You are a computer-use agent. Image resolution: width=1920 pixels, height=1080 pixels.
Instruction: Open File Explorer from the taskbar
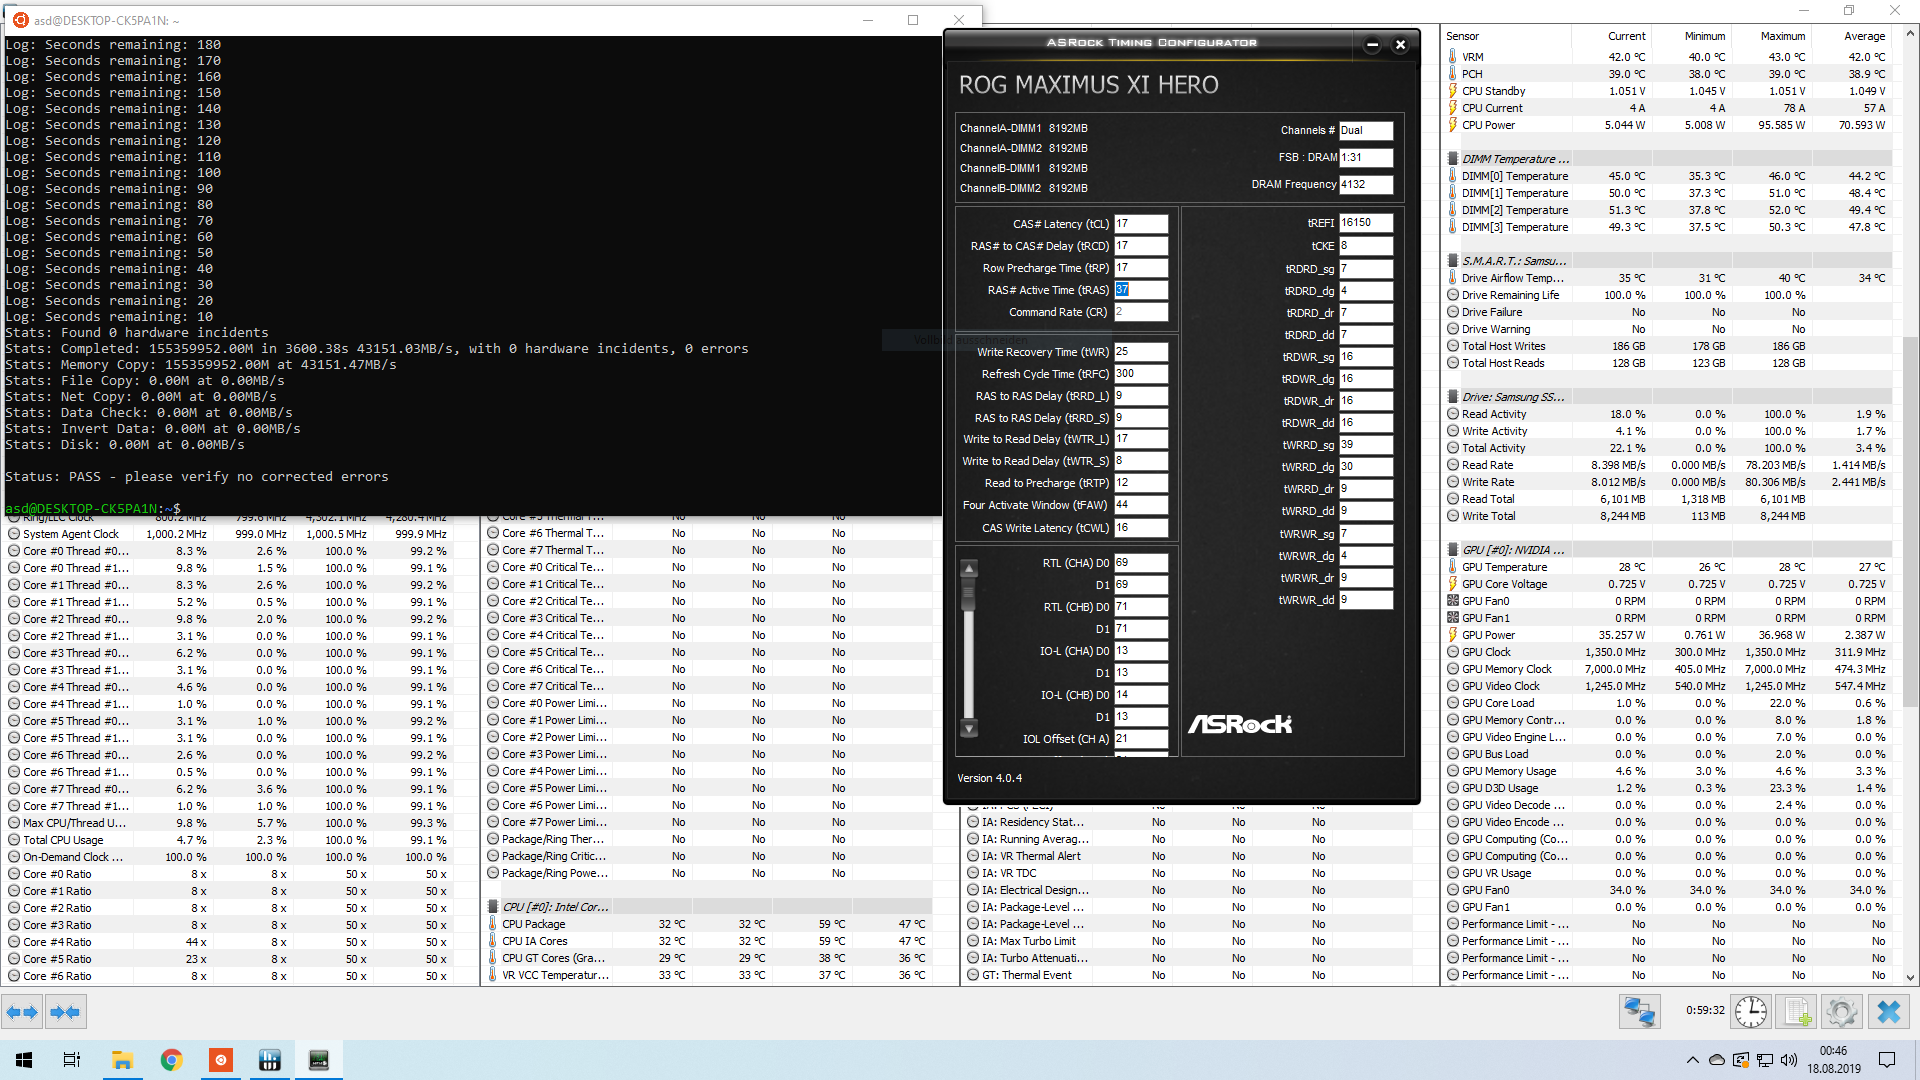[122, 1060]
